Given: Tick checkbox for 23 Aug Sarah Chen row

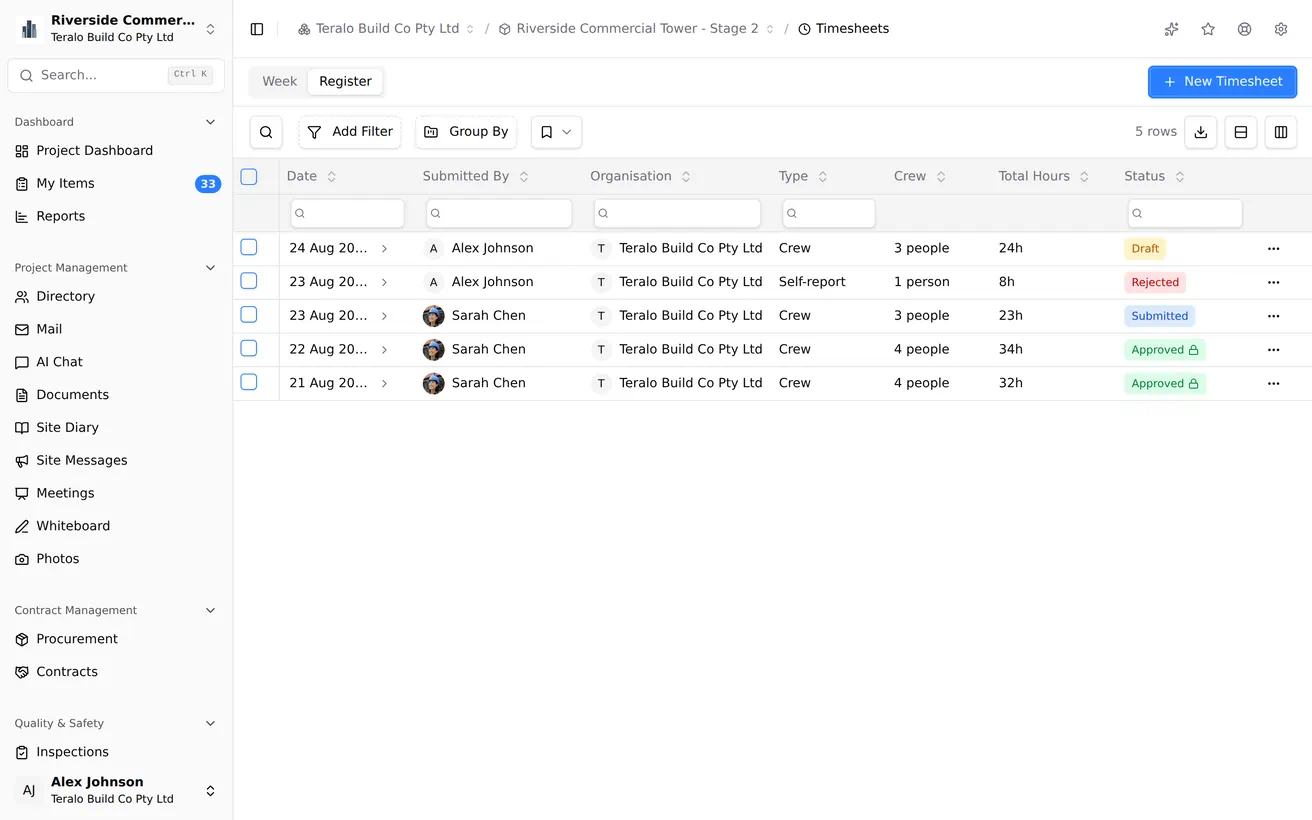Looking at the screenshot, I should click(249, 315).
